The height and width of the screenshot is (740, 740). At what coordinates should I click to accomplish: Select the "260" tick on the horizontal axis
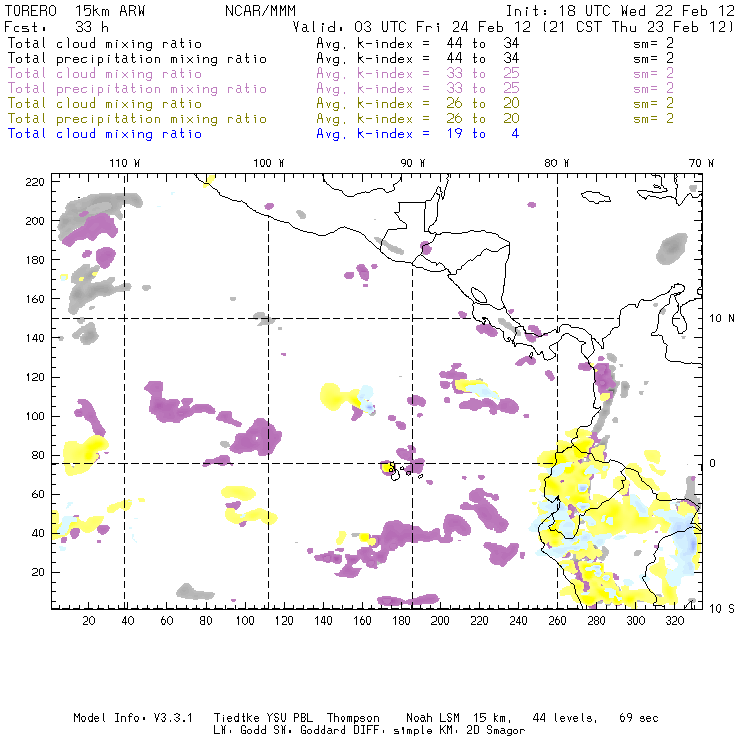click(x=557, y=621)
